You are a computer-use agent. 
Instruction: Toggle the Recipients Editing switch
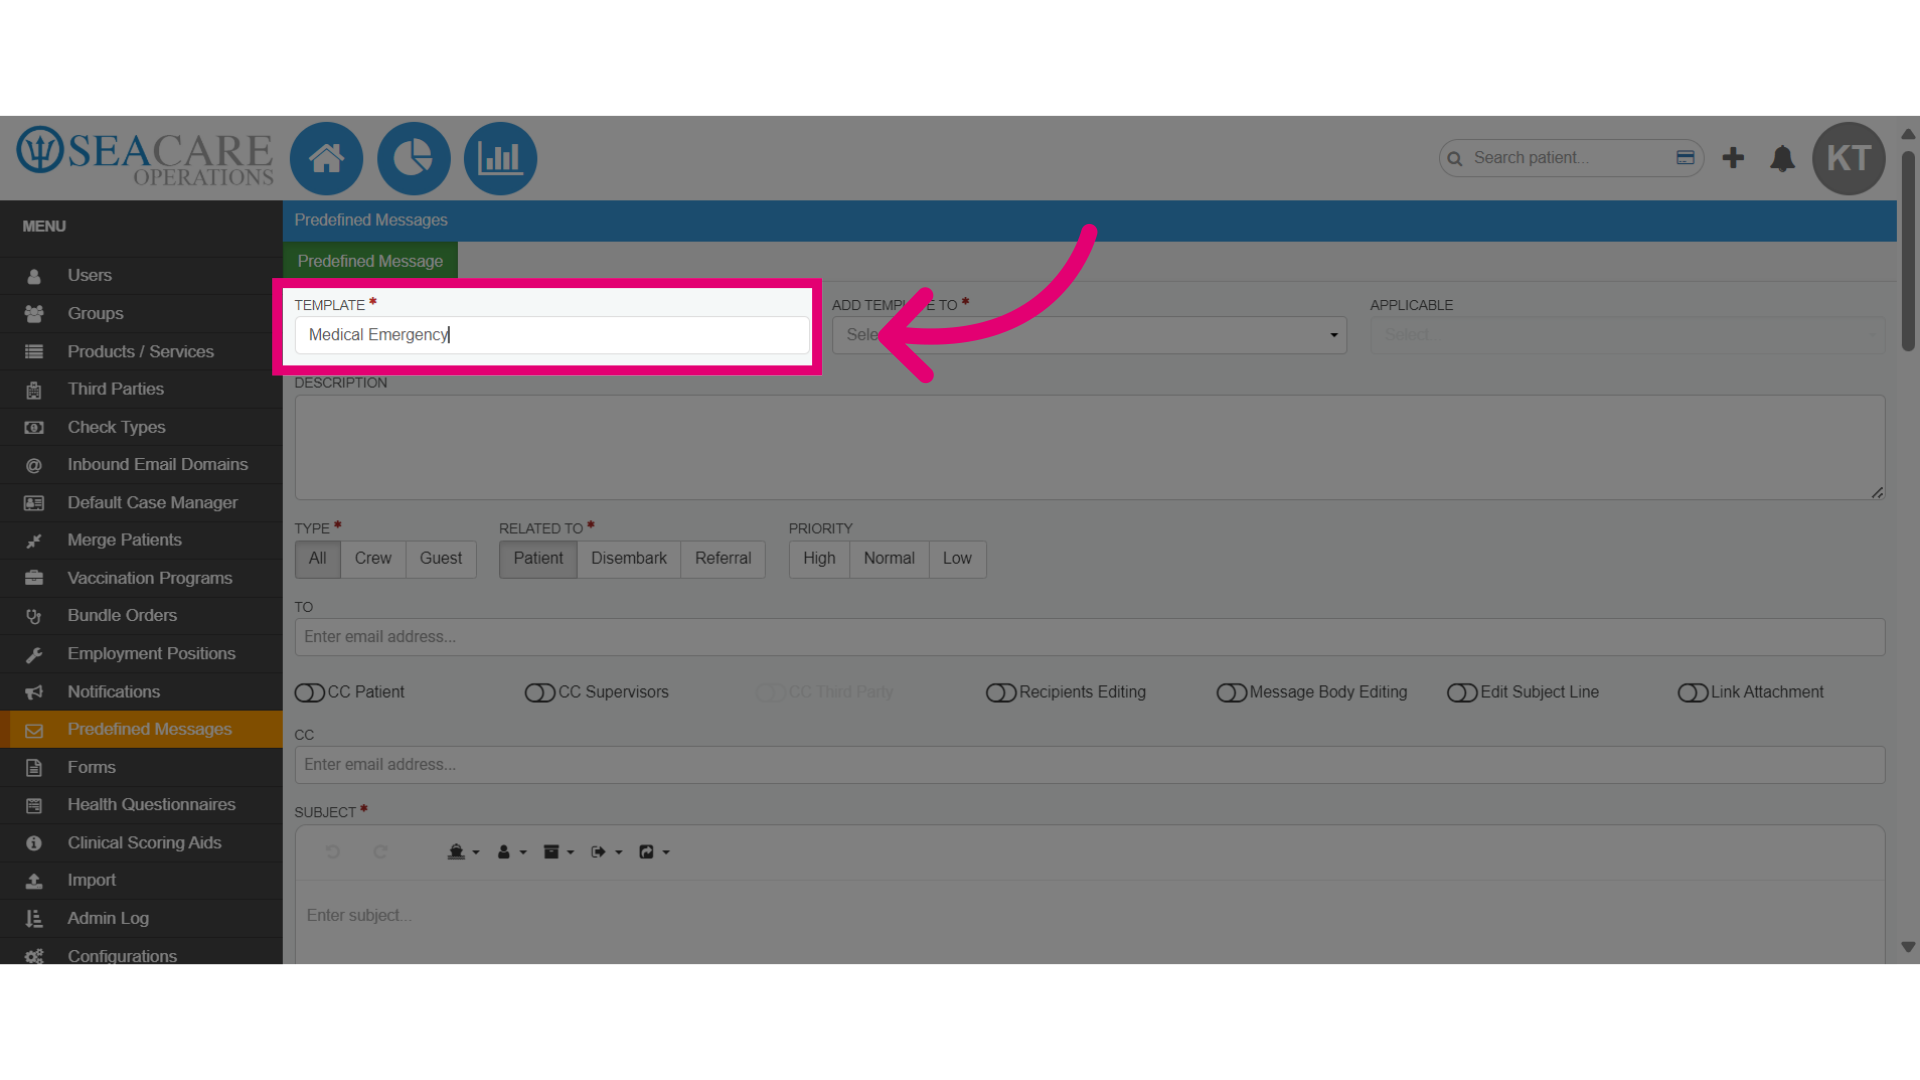[1001, 693]
